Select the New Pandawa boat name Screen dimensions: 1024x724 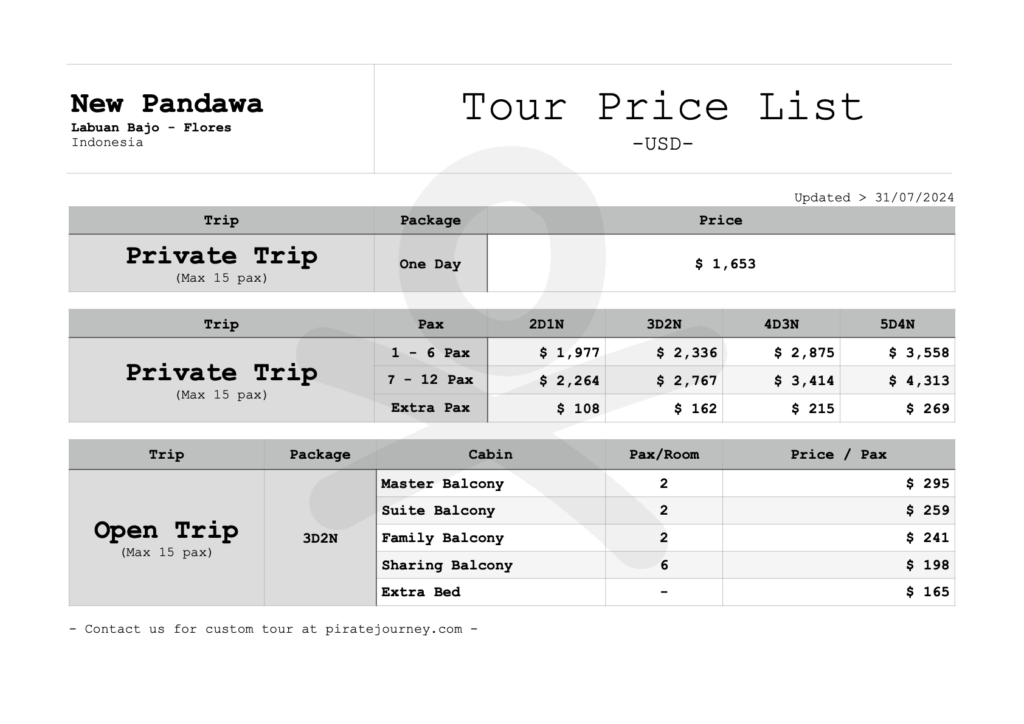tap(167, 103)
